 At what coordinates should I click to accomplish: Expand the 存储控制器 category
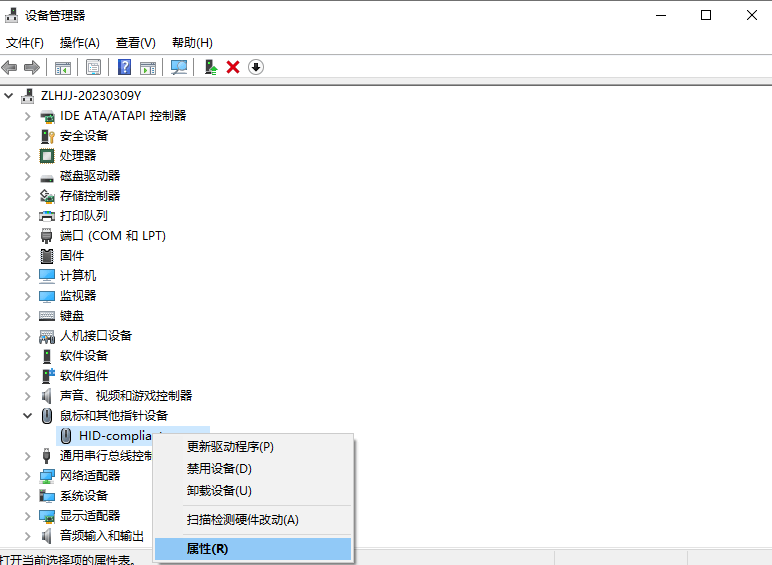(x=28, y=196)
